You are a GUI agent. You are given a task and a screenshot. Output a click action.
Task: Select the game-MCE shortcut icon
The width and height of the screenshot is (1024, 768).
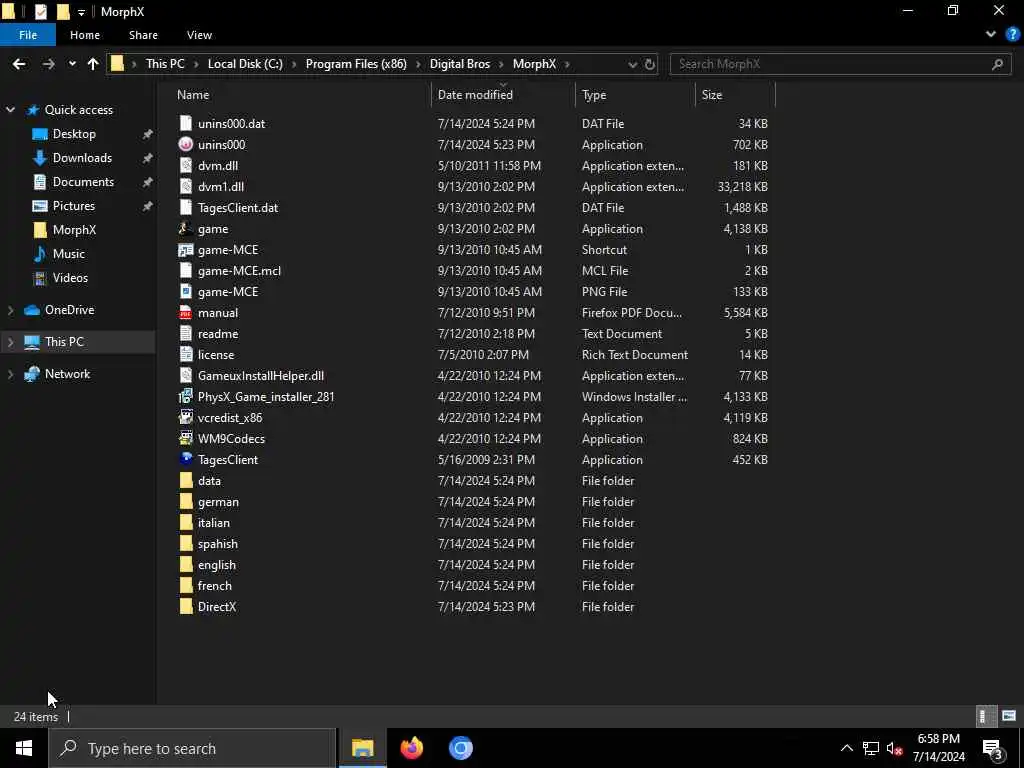coord(186,249)
